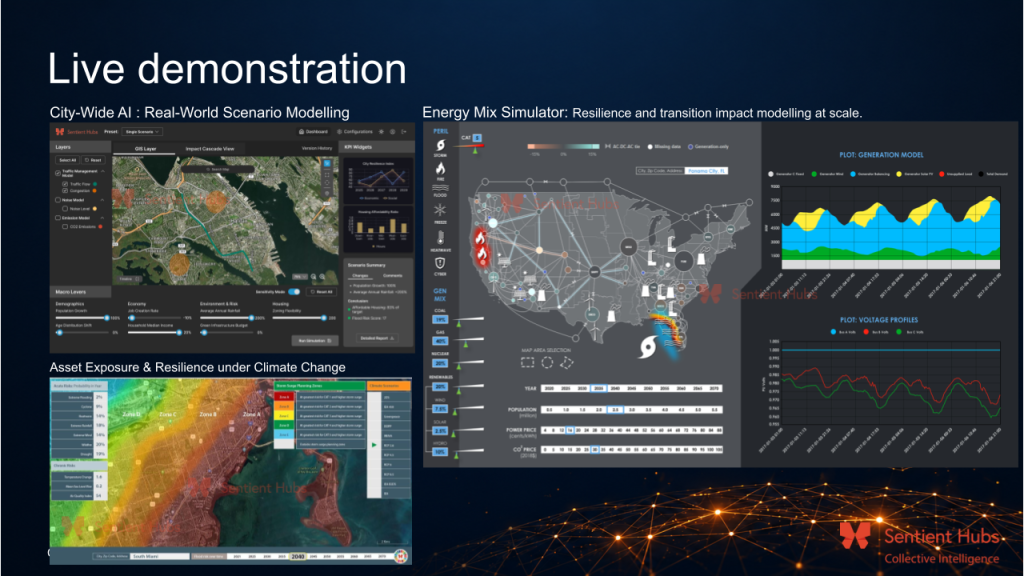Click green play arrow in Climate Scenarios
Image resolution: width=1024 pixels, height=576 pixels.
pos(374,445)
